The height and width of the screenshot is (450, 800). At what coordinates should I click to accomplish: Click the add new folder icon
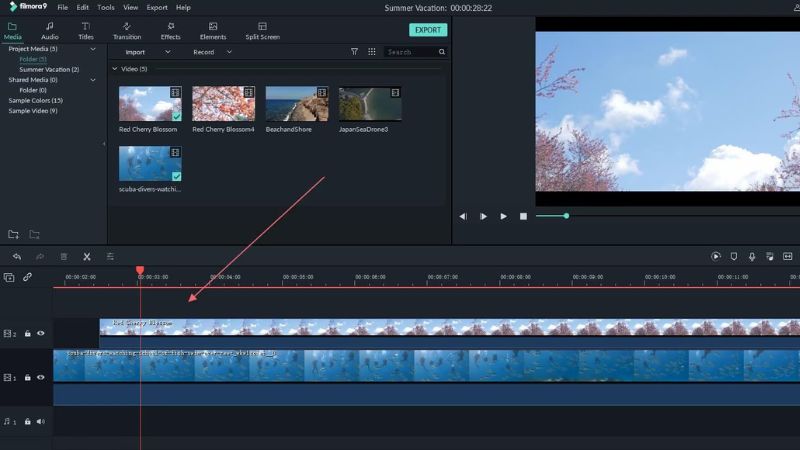click(13, 235)
